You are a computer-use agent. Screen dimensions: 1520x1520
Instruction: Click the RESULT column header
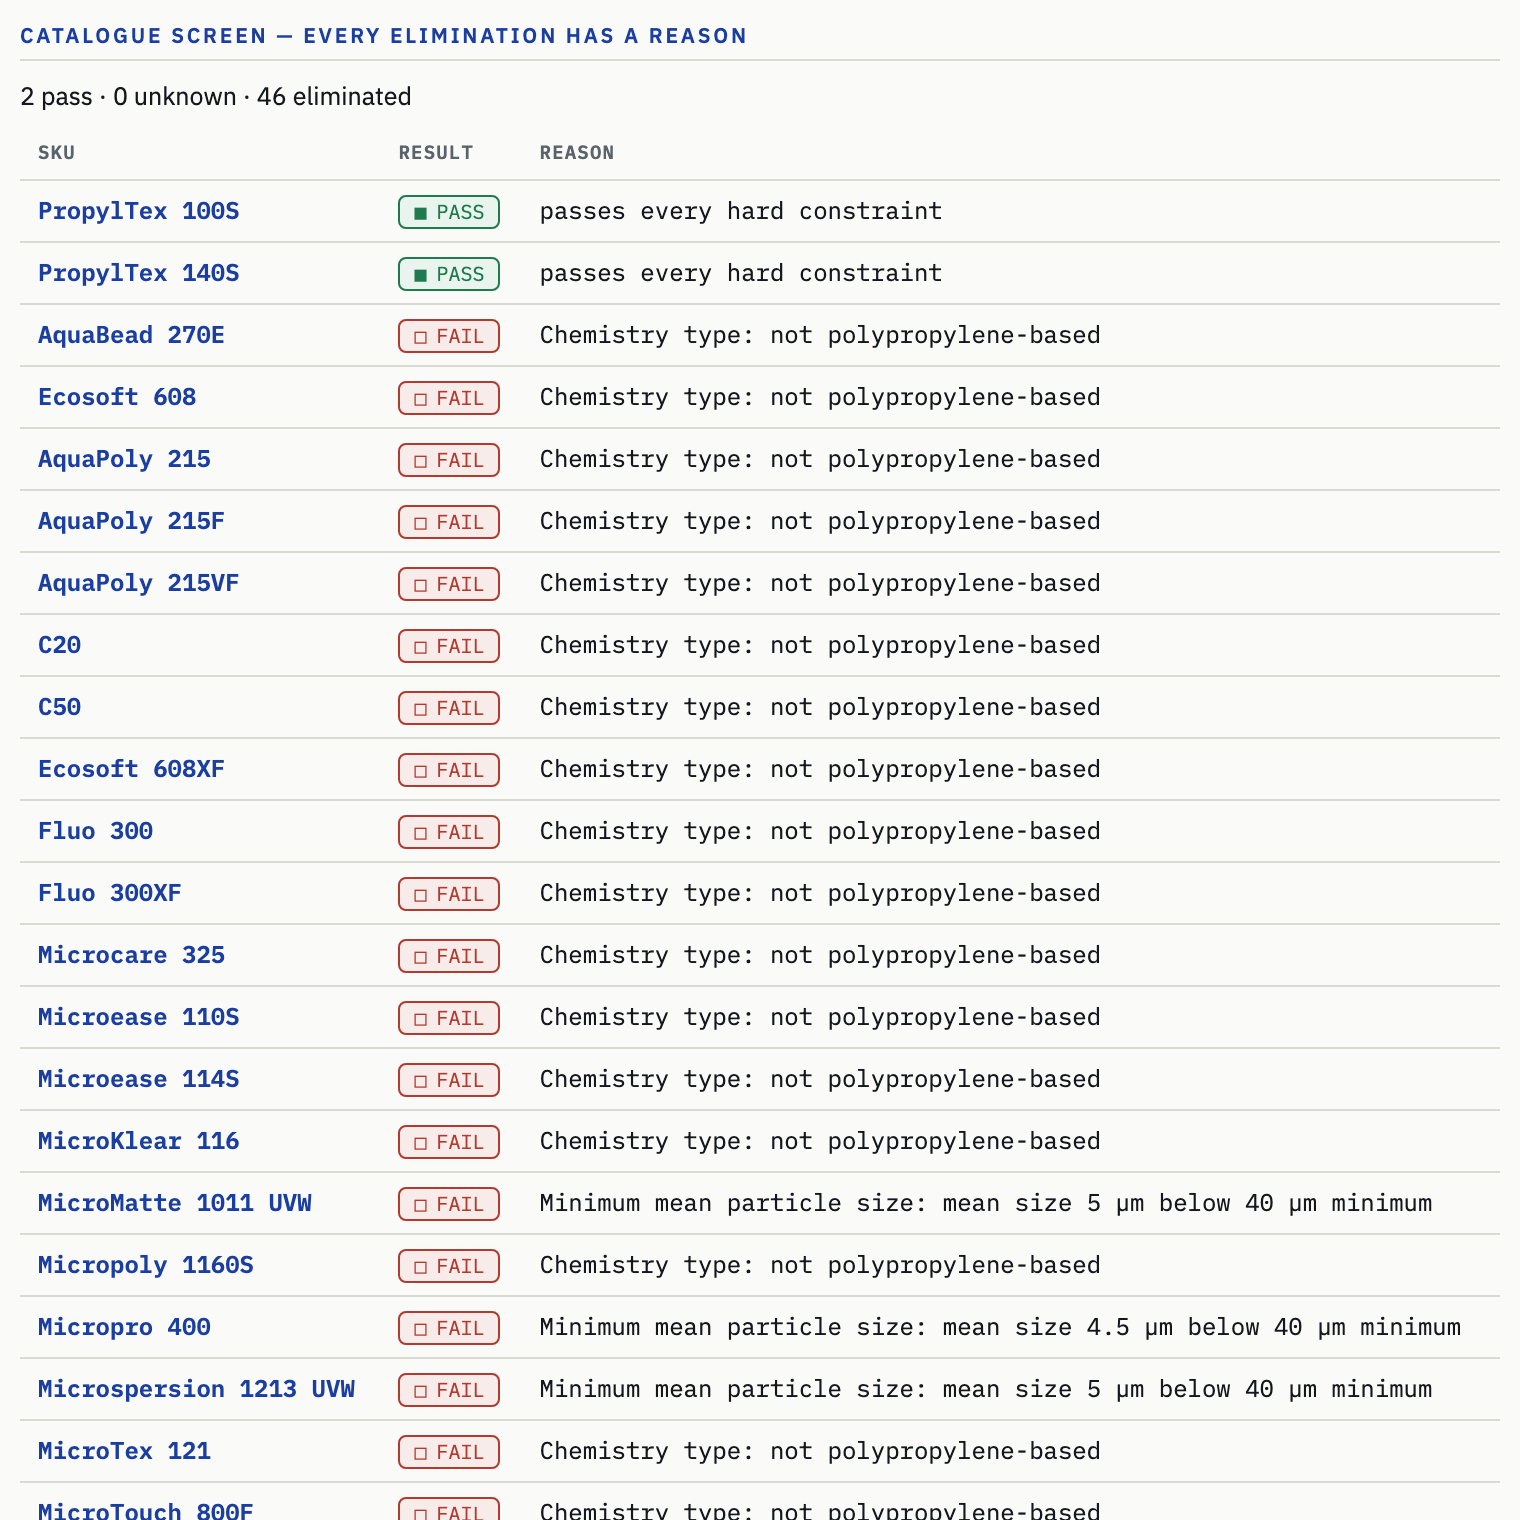[x=436, y=153]
